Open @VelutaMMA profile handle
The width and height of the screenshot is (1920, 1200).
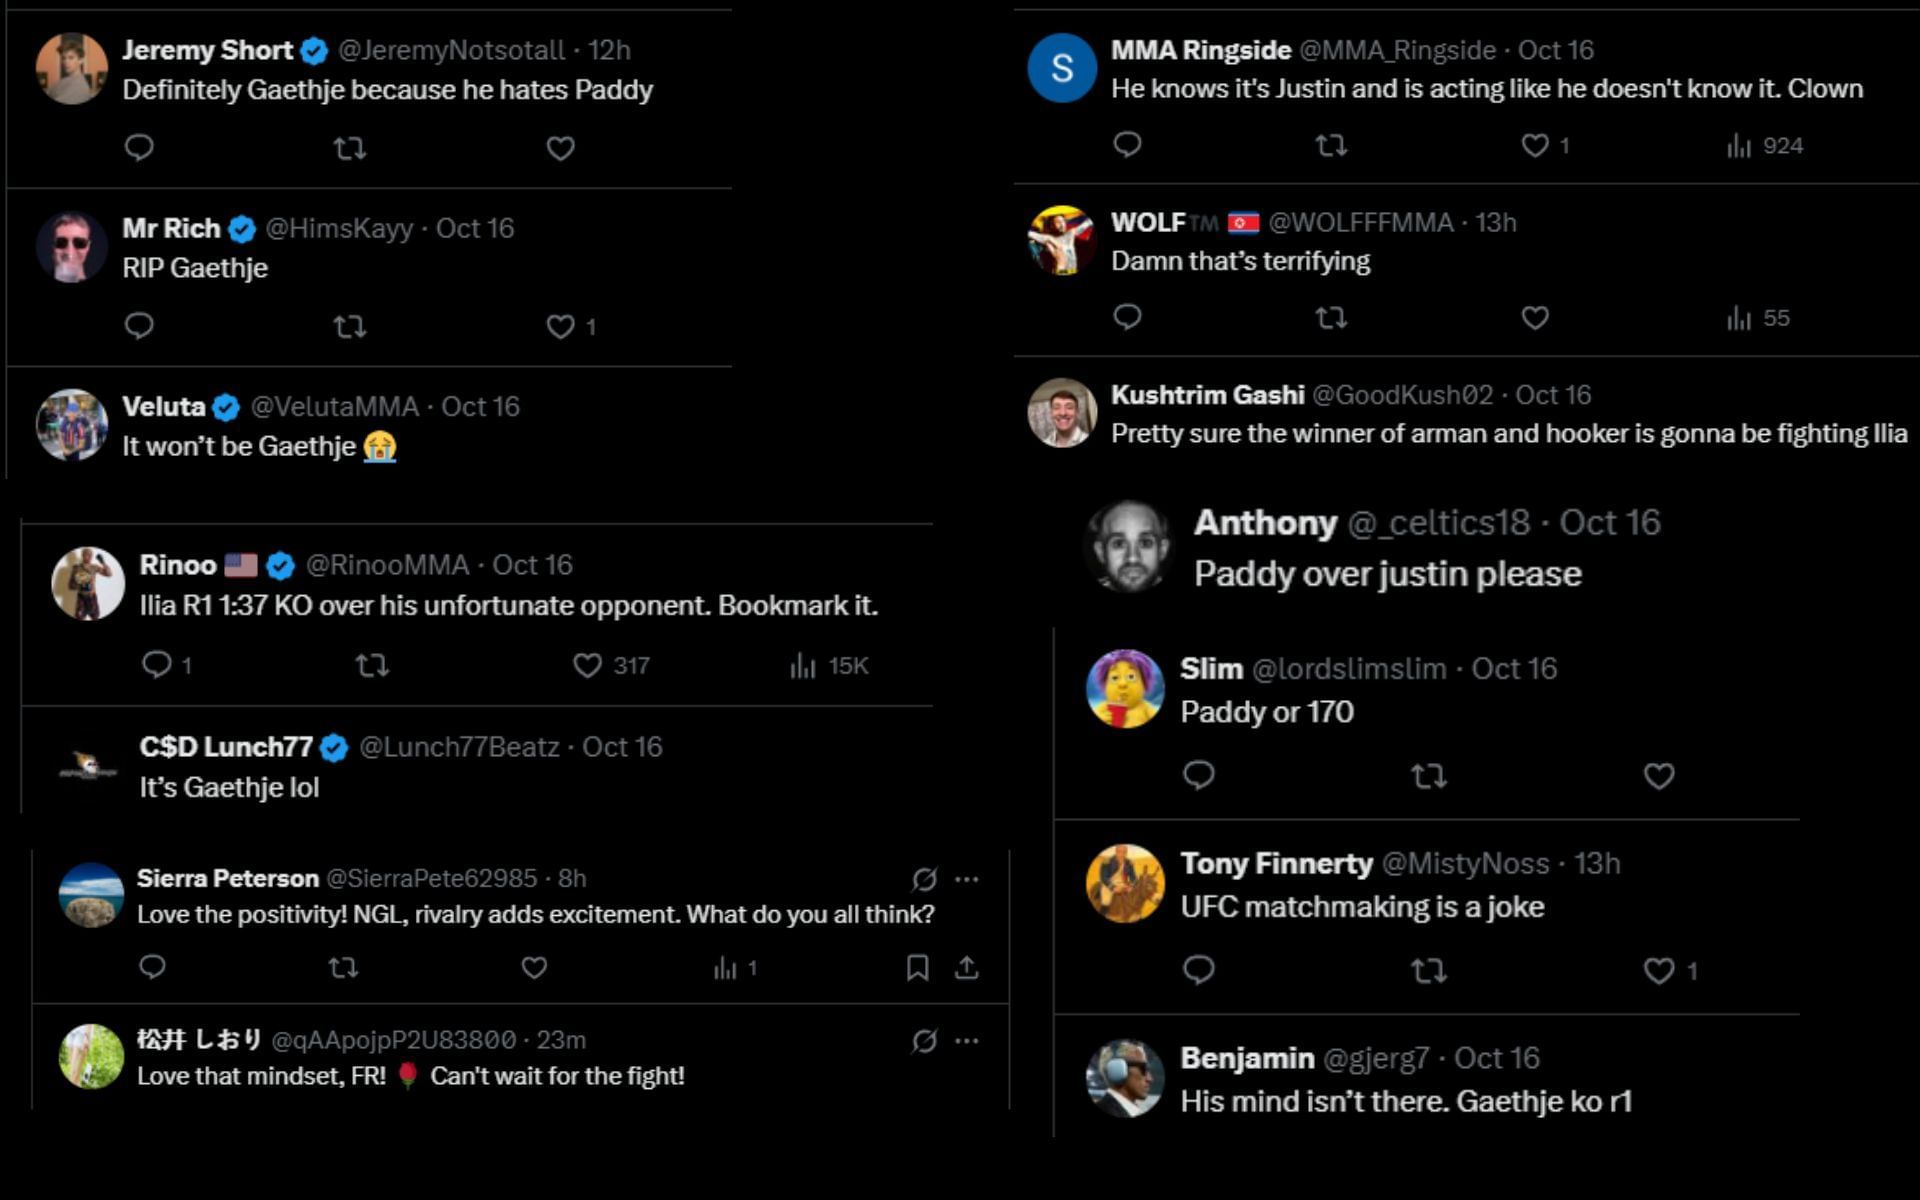pyautogui.click(x=334, y=407)
